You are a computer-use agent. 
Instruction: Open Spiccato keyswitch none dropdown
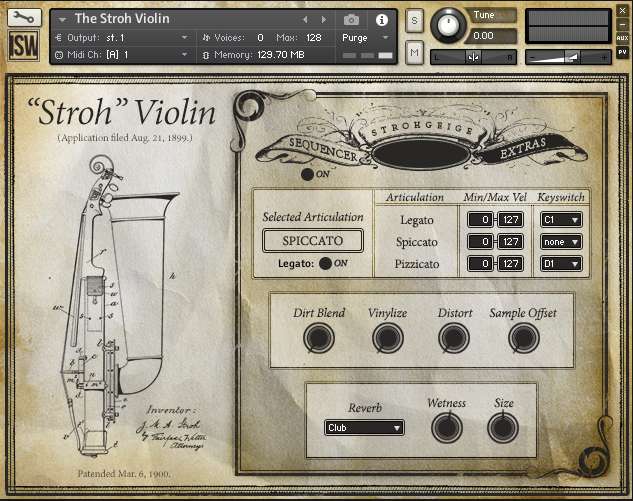(561, 242)
